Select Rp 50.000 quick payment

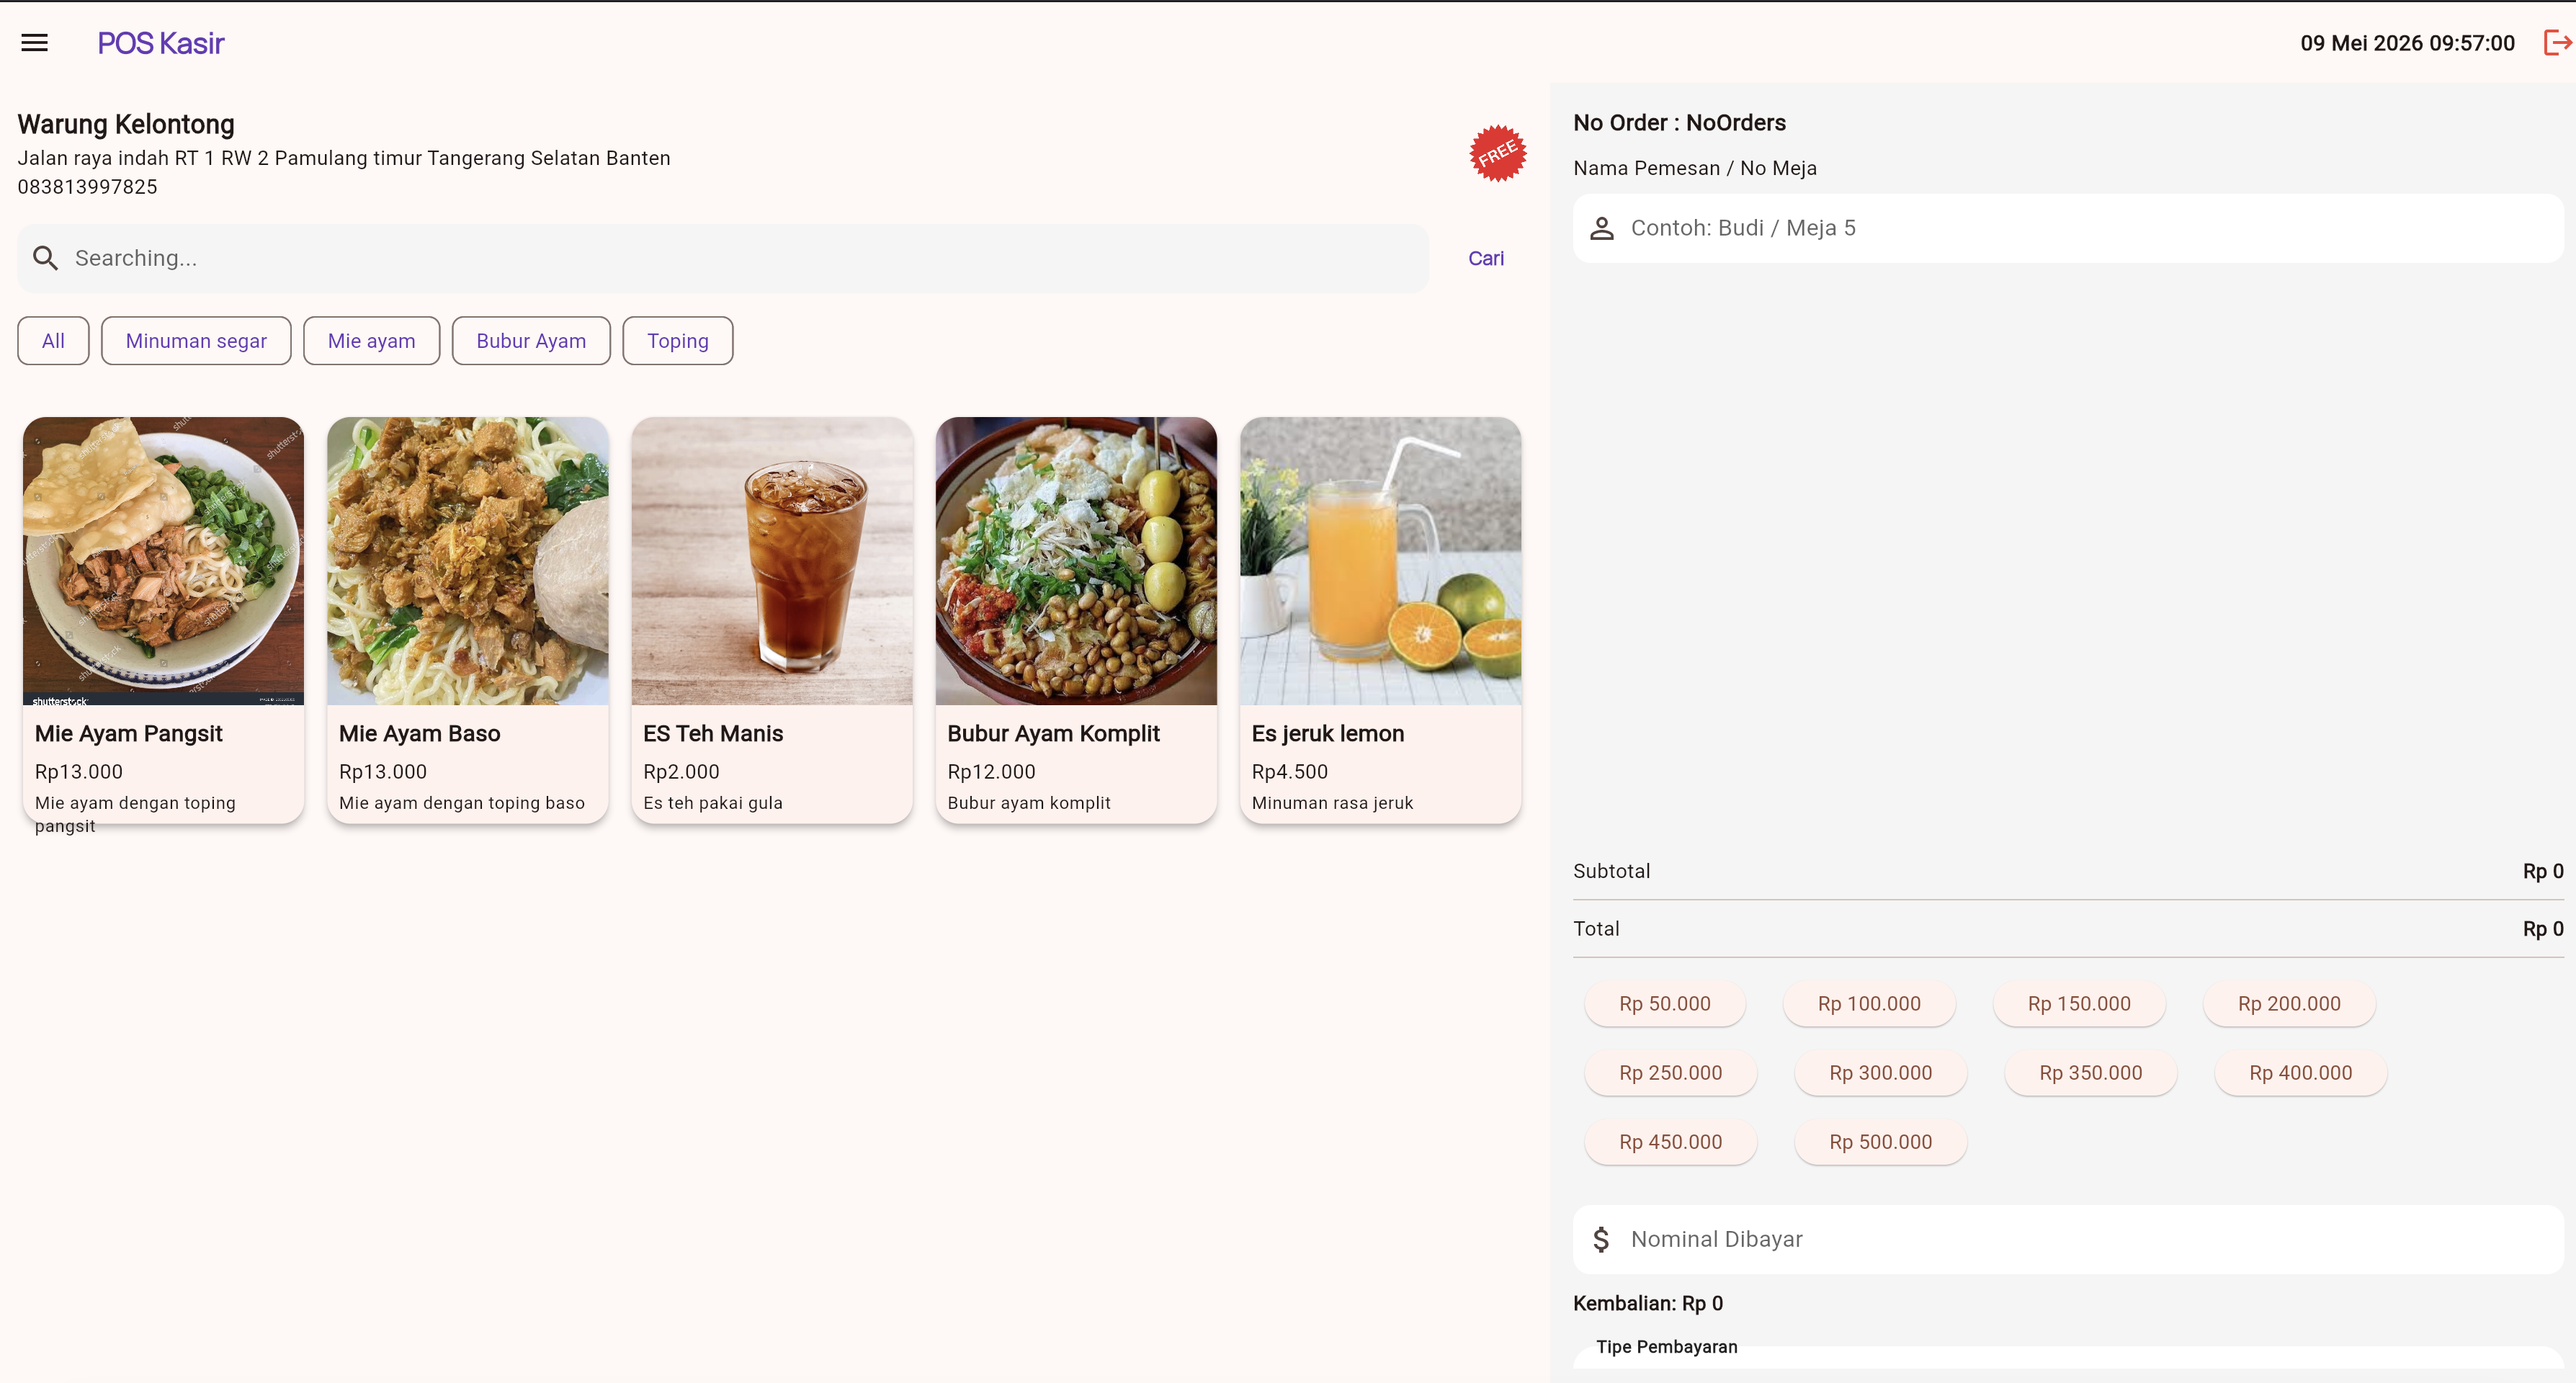click(x=1664, y=1003)
